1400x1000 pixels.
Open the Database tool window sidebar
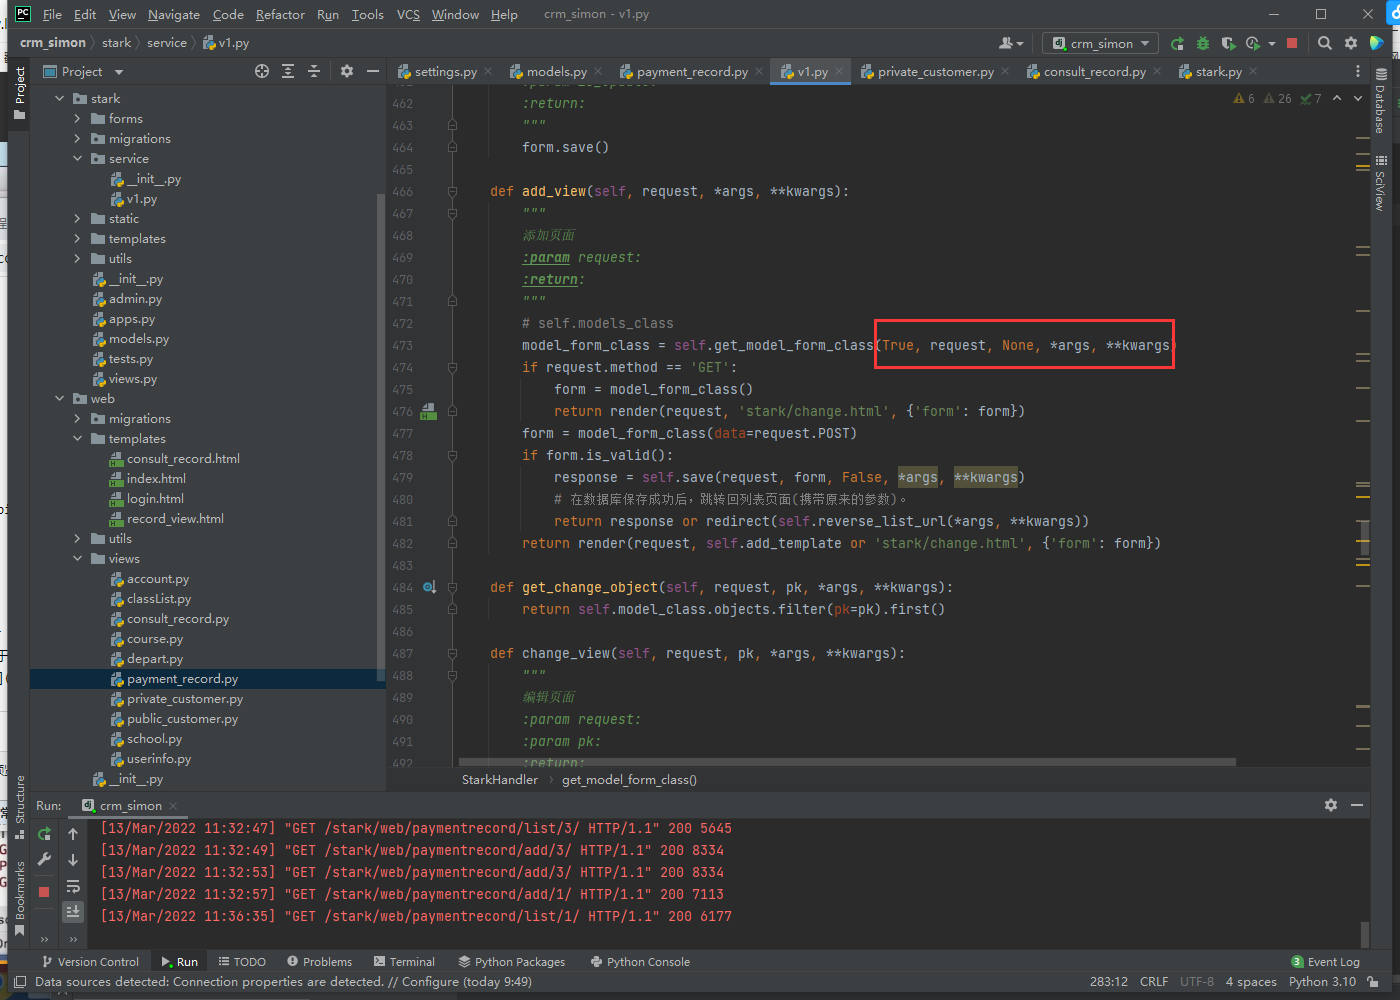[1380, 100]
